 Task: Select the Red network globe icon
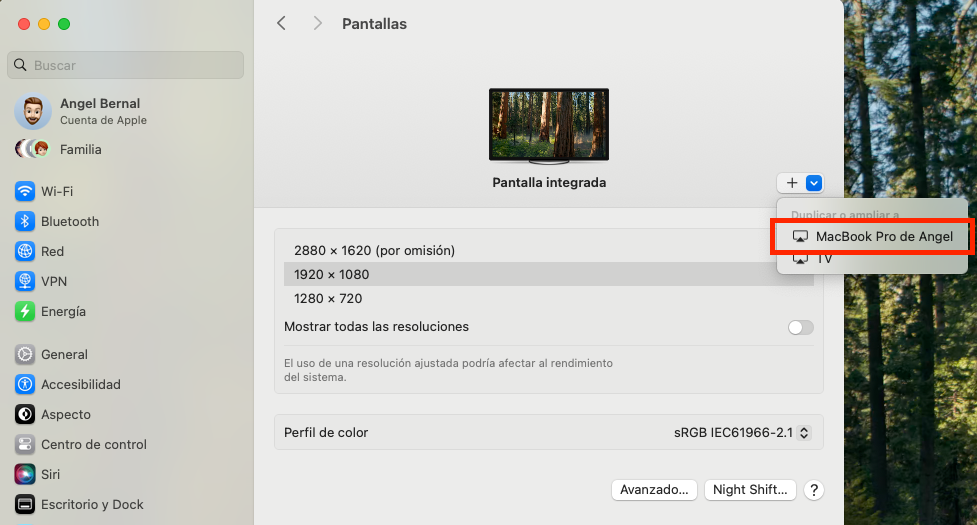coord(25,251)
